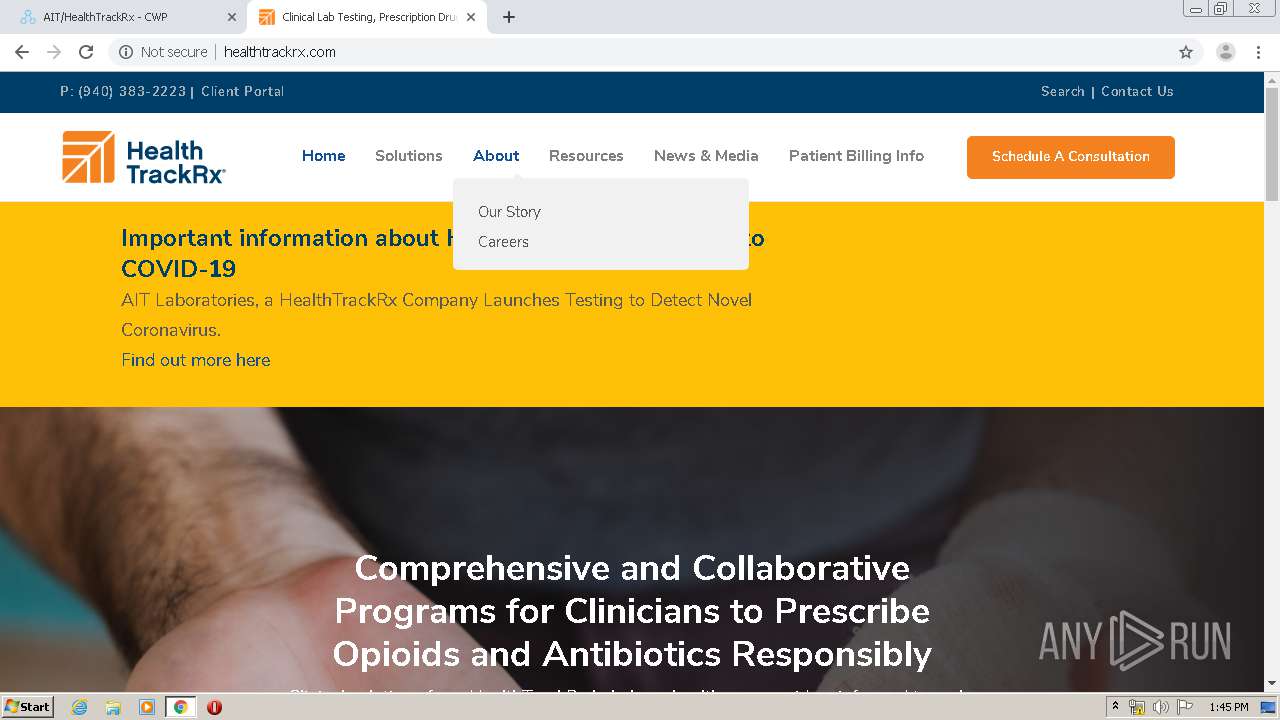This screenshot has width=1280, height=720.
Task: Select the Clinical Lab Testing tab
Action: coord(367,17)
